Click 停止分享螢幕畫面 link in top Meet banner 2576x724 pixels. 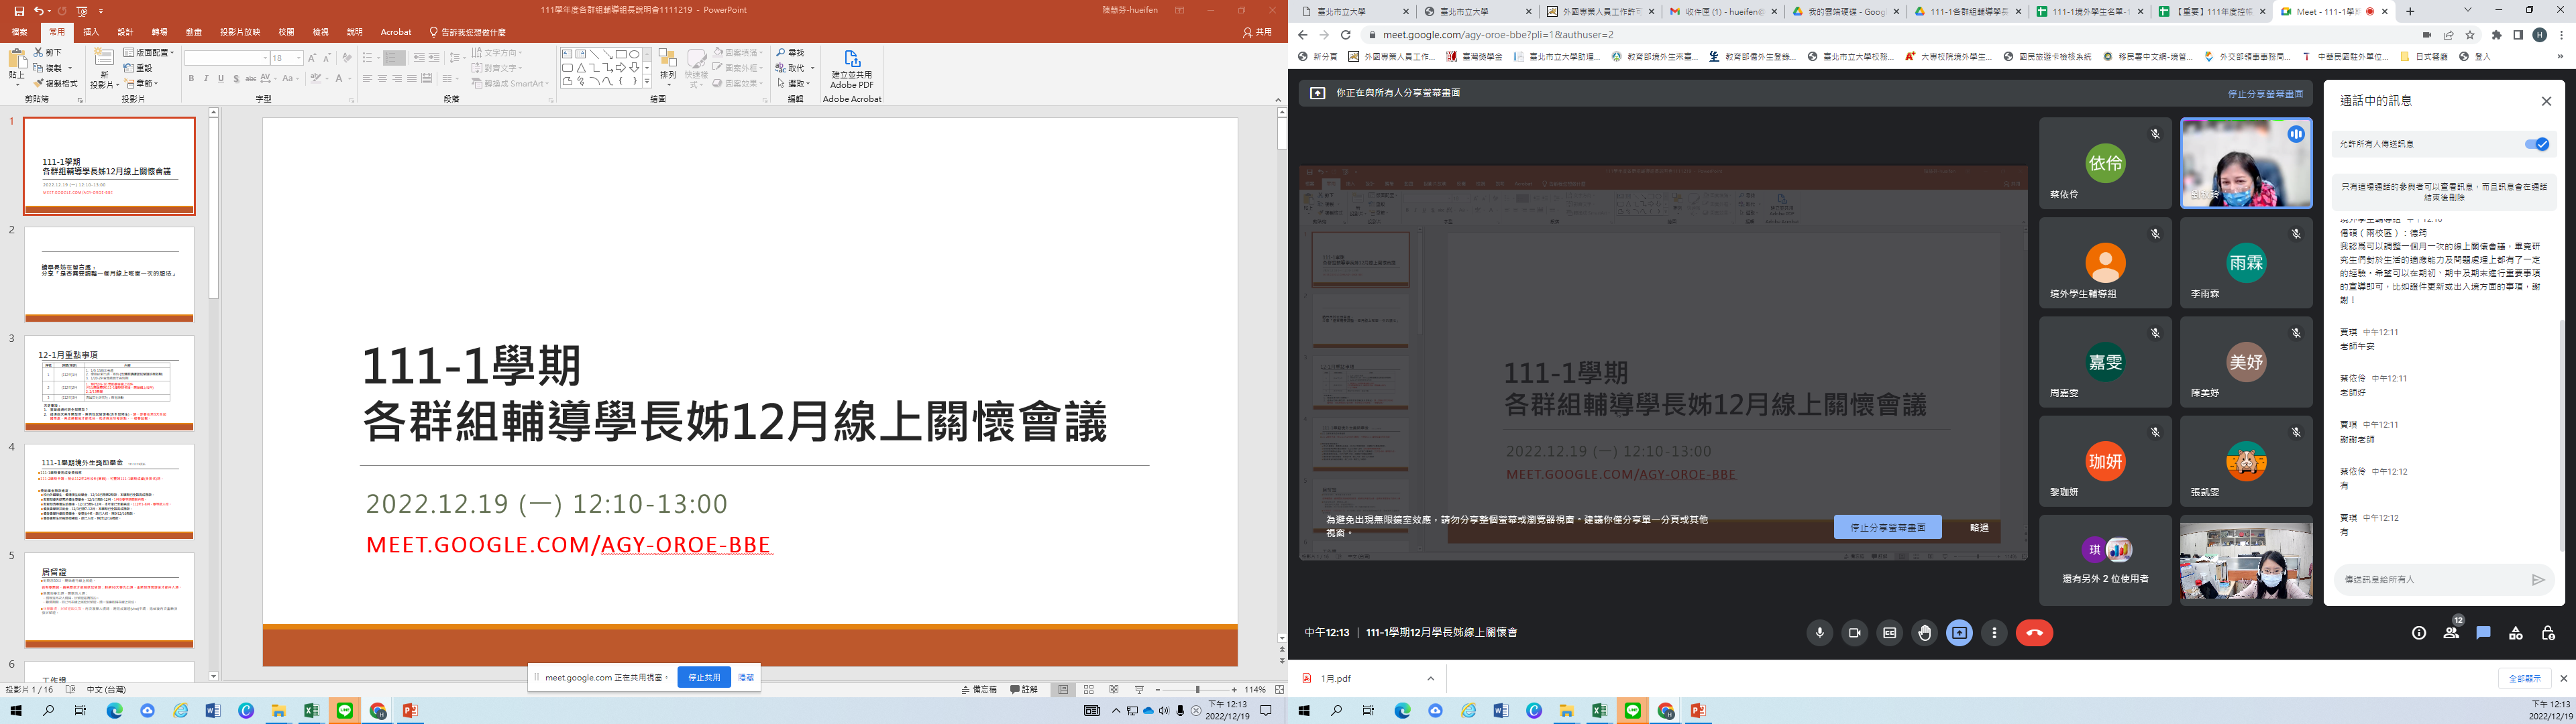pos(2265,94)
